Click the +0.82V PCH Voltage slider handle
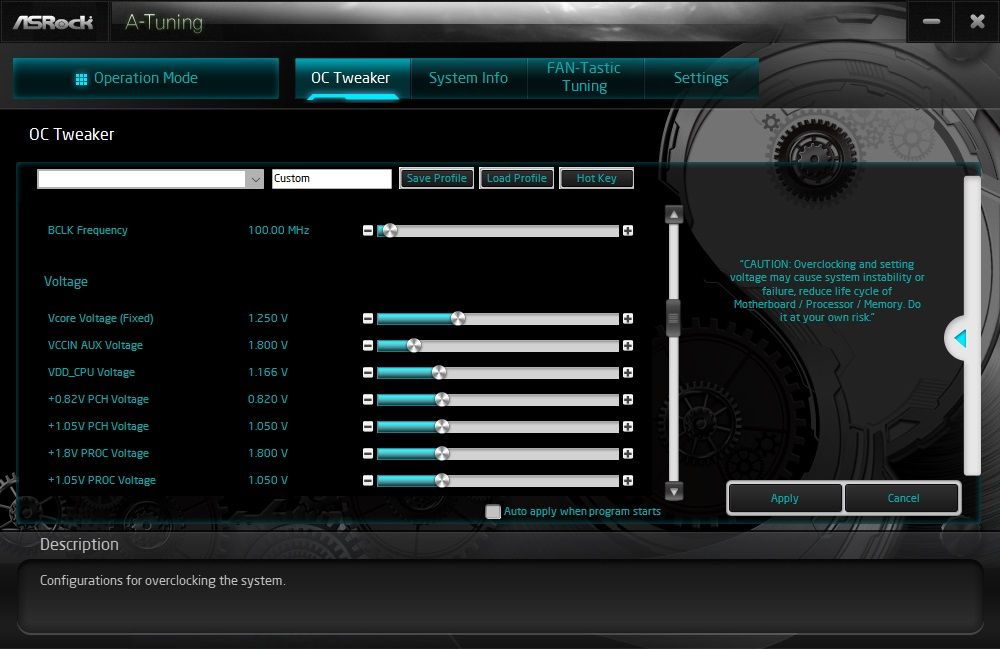The height and width of the screenshot is (649, 1000). [442, 399]
